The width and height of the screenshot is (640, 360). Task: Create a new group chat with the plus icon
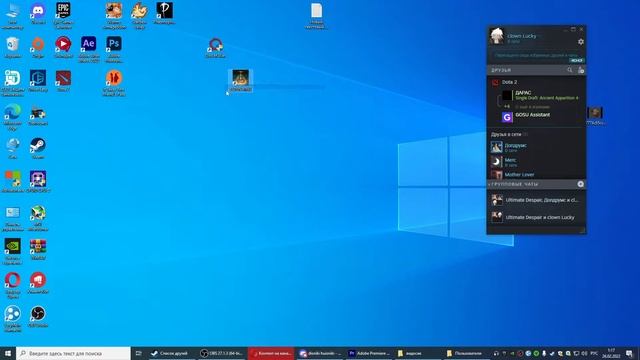click(580, 184)
